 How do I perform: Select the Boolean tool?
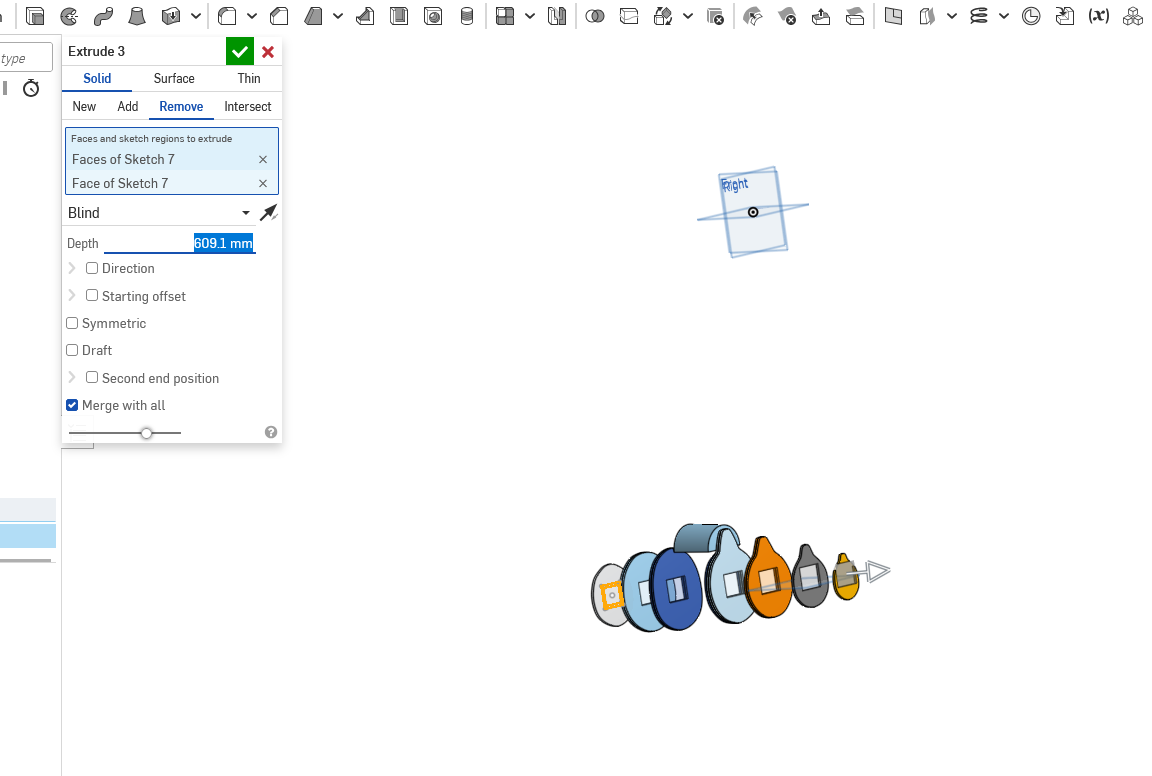point(595,16)
